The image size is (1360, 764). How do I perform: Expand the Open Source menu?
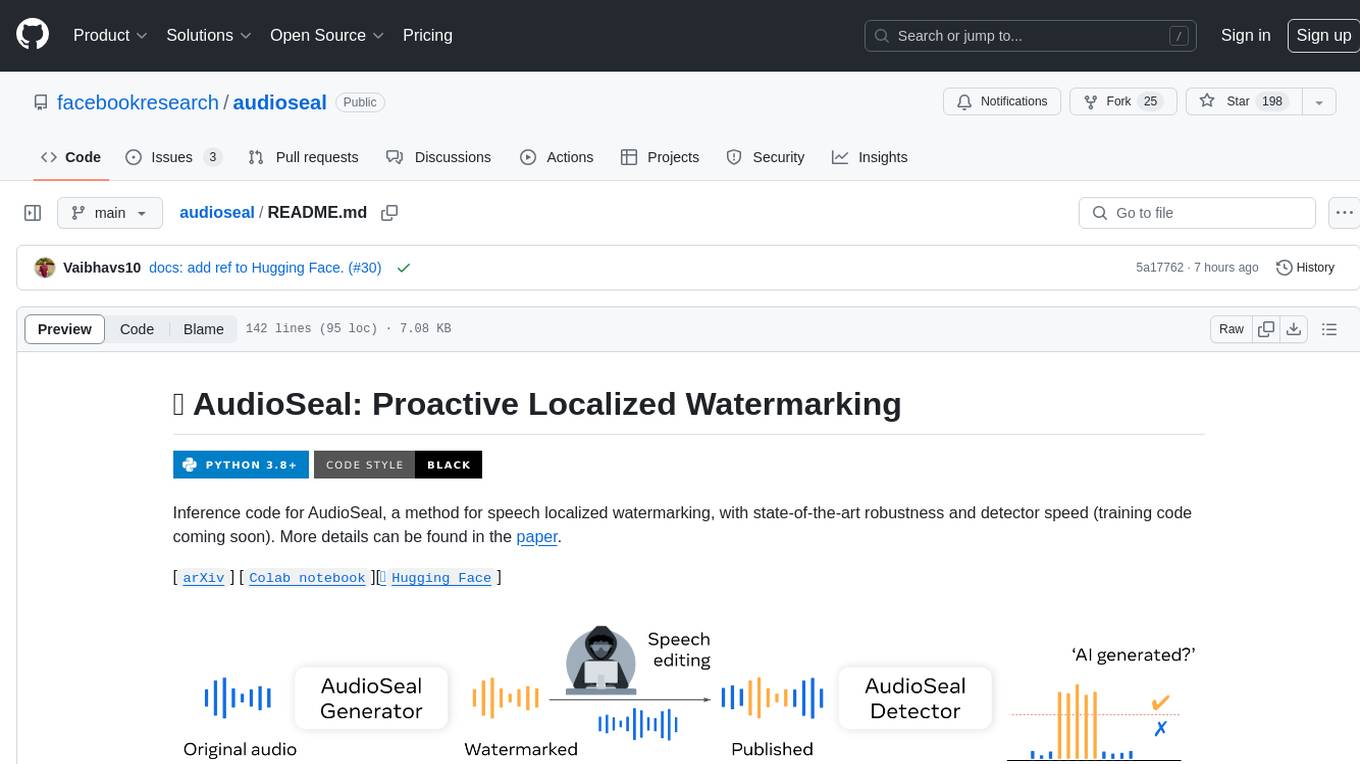coord(327,35)
